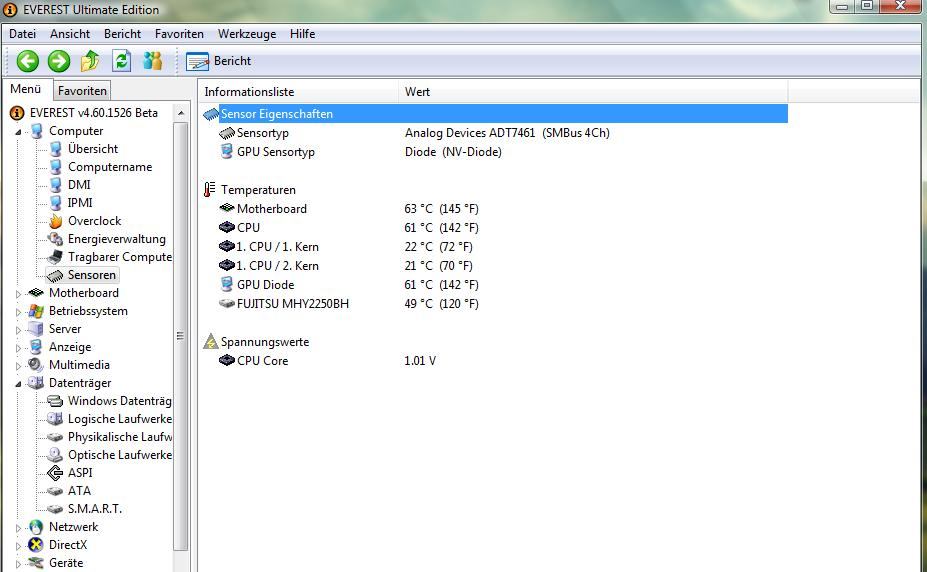
Task: Move up one level in toolbar
Action: (90, 60)
